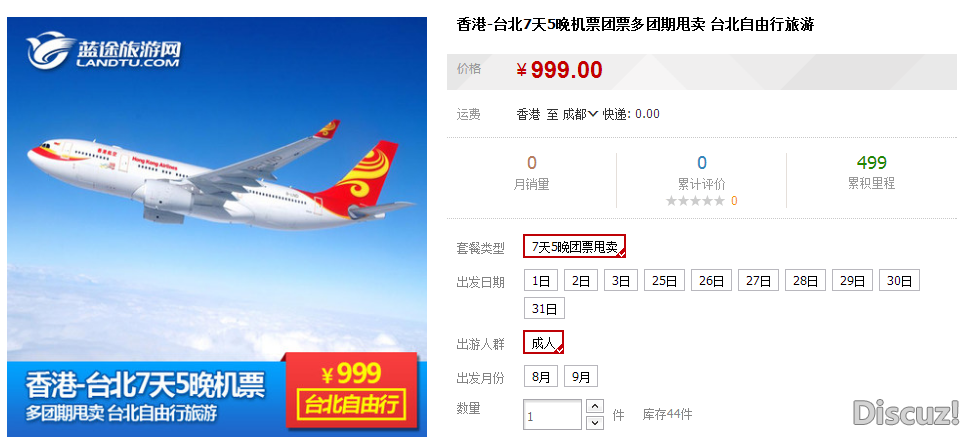The width and height of the screenshot is (976, 437).
Task: Select departure date 25日
Action: click(664, 281)
